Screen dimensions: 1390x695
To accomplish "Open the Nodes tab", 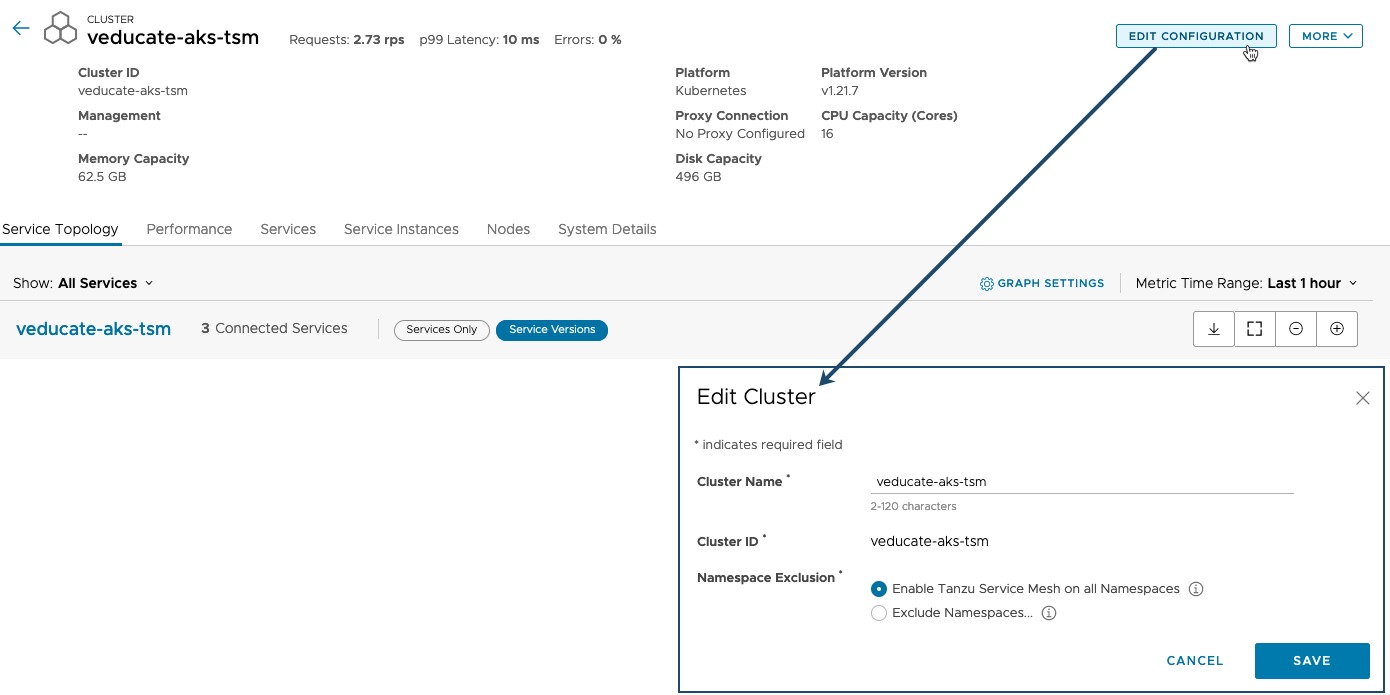I will click(x=508, y=229).
